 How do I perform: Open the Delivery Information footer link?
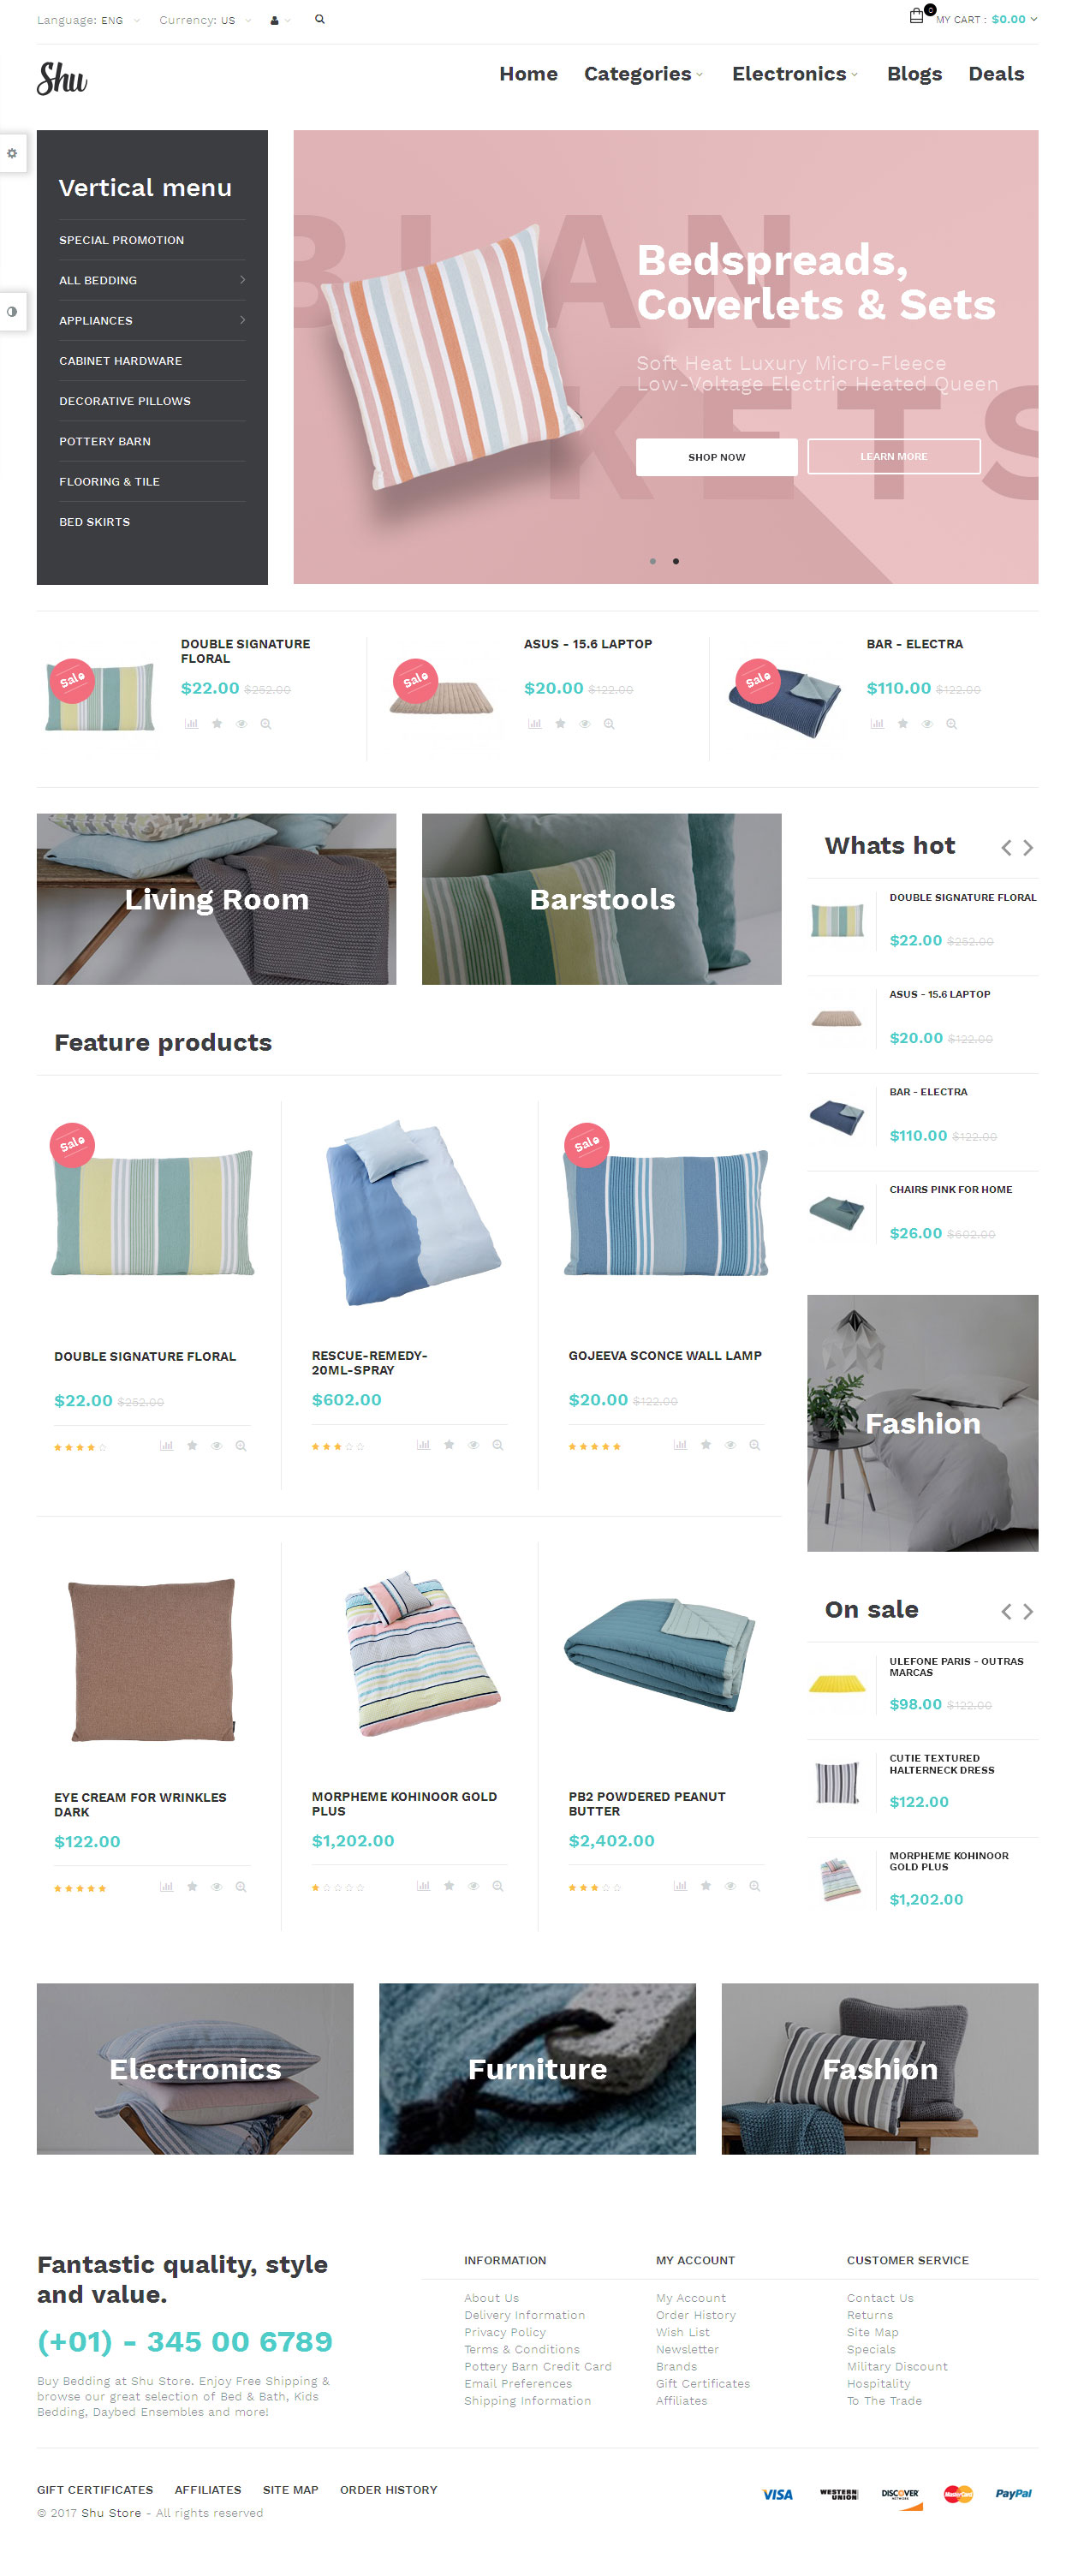pos(524,2315)
